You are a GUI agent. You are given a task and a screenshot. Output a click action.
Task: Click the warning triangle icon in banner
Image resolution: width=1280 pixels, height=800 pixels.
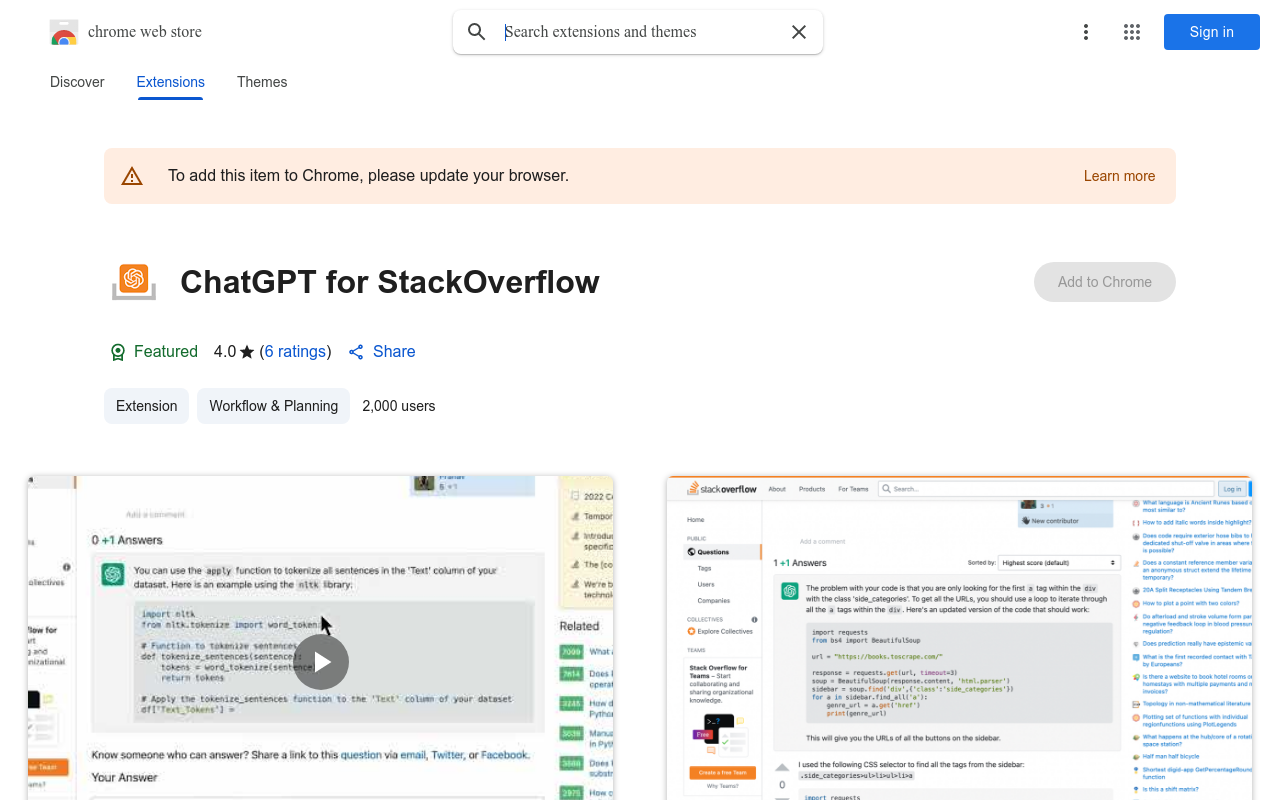132,176
